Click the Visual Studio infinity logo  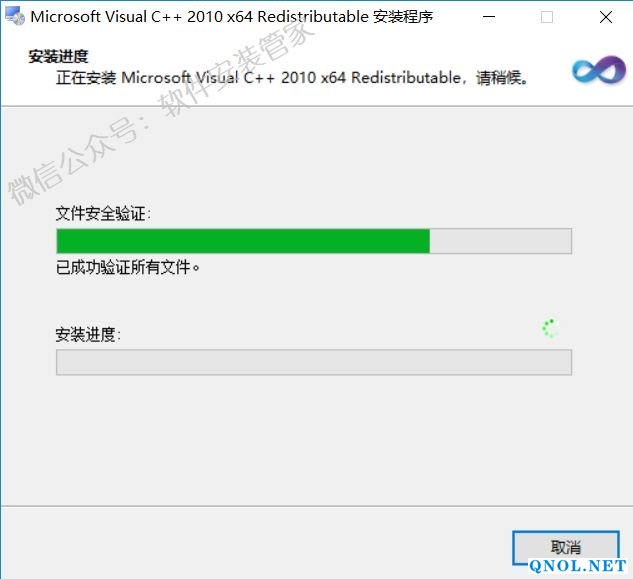point(599,70)
